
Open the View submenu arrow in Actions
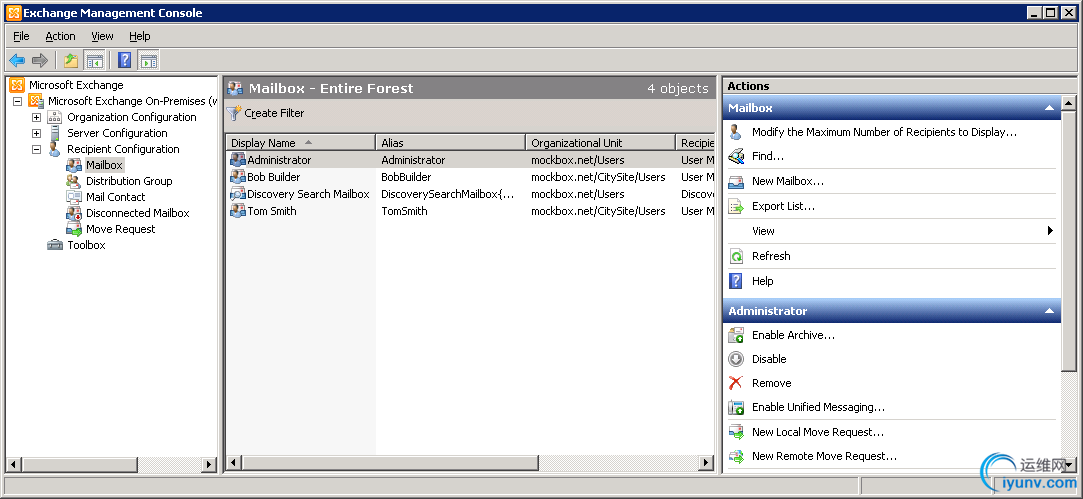pos(1050,231)
